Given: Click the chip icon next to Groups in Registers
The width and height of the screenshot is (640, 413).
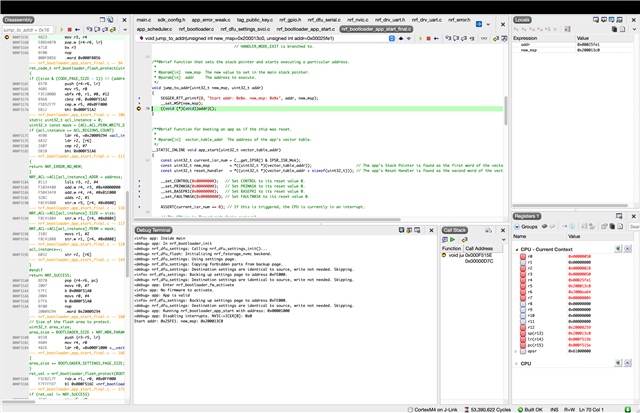Looking at the screenshot, I should pos(544,226).
